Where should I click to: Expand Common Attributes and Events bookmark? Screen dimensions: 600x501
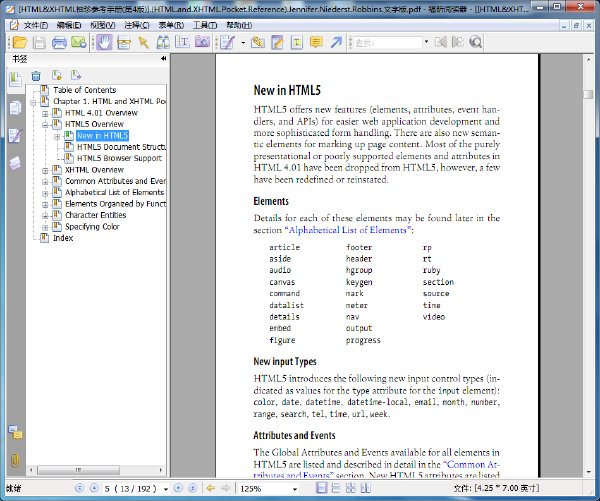45,182
